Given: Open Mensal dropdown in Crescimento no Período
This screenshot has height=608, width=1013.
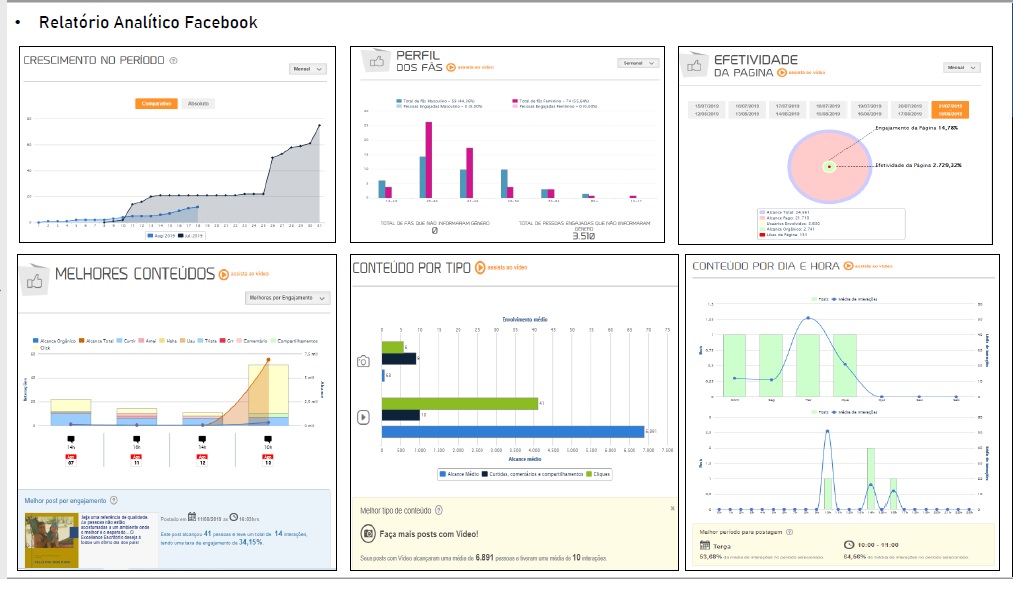Looking at the screenshot, I should point(307,69).
